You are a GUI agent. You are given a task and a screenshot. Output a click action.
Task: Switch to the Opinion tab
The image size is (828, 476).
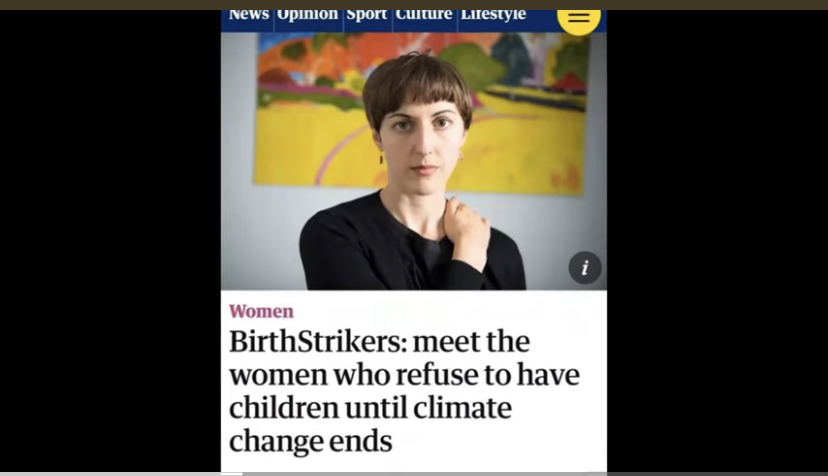click(x=307, y=16)
